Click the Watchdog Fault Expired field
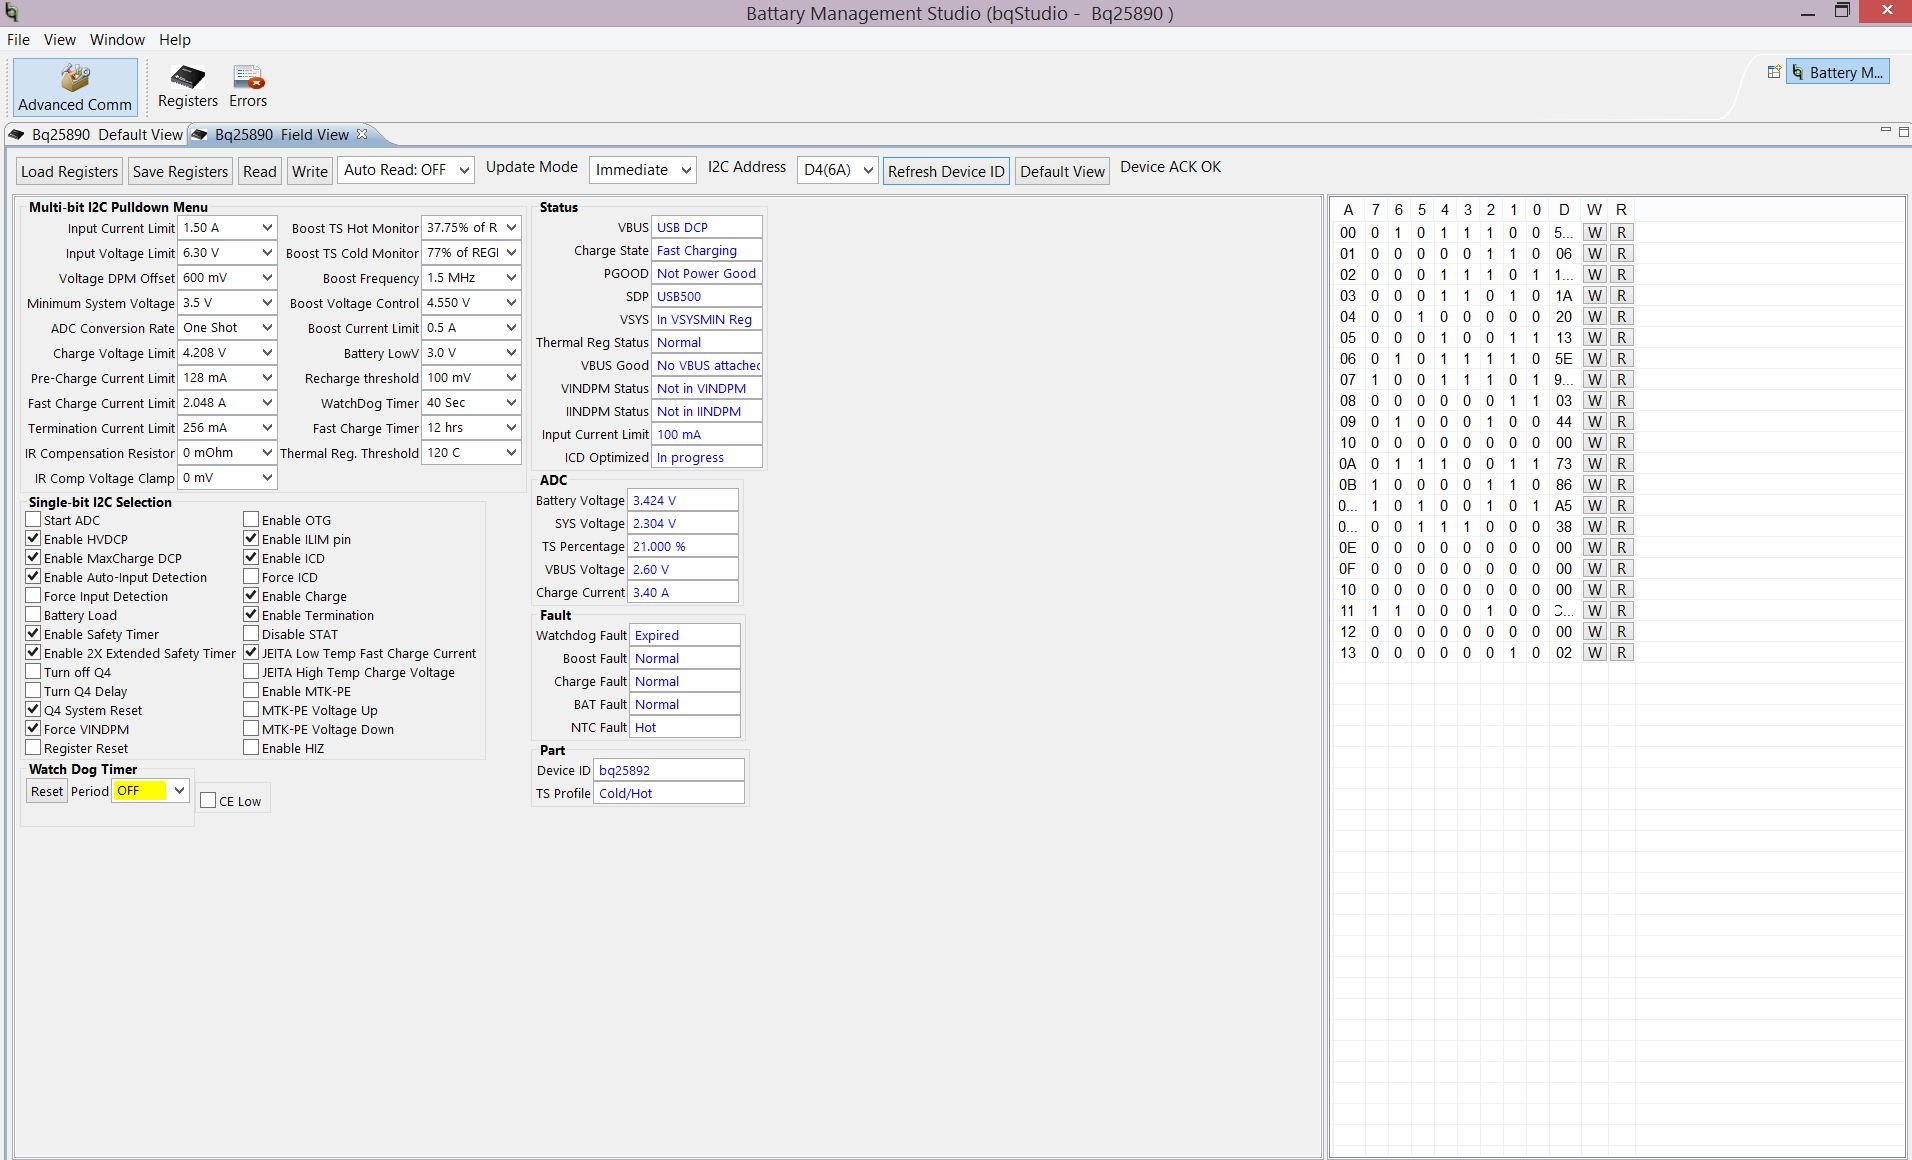Image resolution: width=1912 pixels, height=1160 pixels. [684, 635]
